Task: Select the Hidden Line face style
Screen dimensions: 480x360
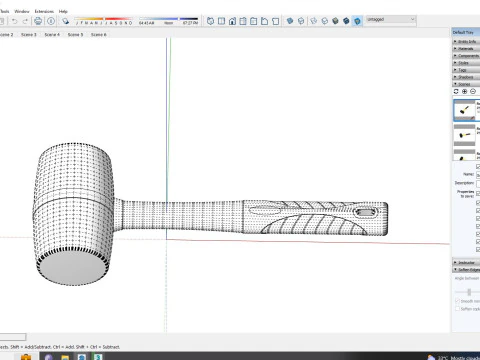Action: 324,21
